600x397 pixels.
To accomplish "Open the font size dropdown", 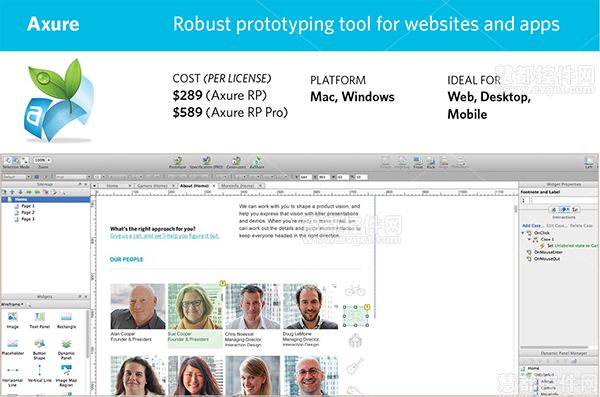I will (x=99, y=176).
